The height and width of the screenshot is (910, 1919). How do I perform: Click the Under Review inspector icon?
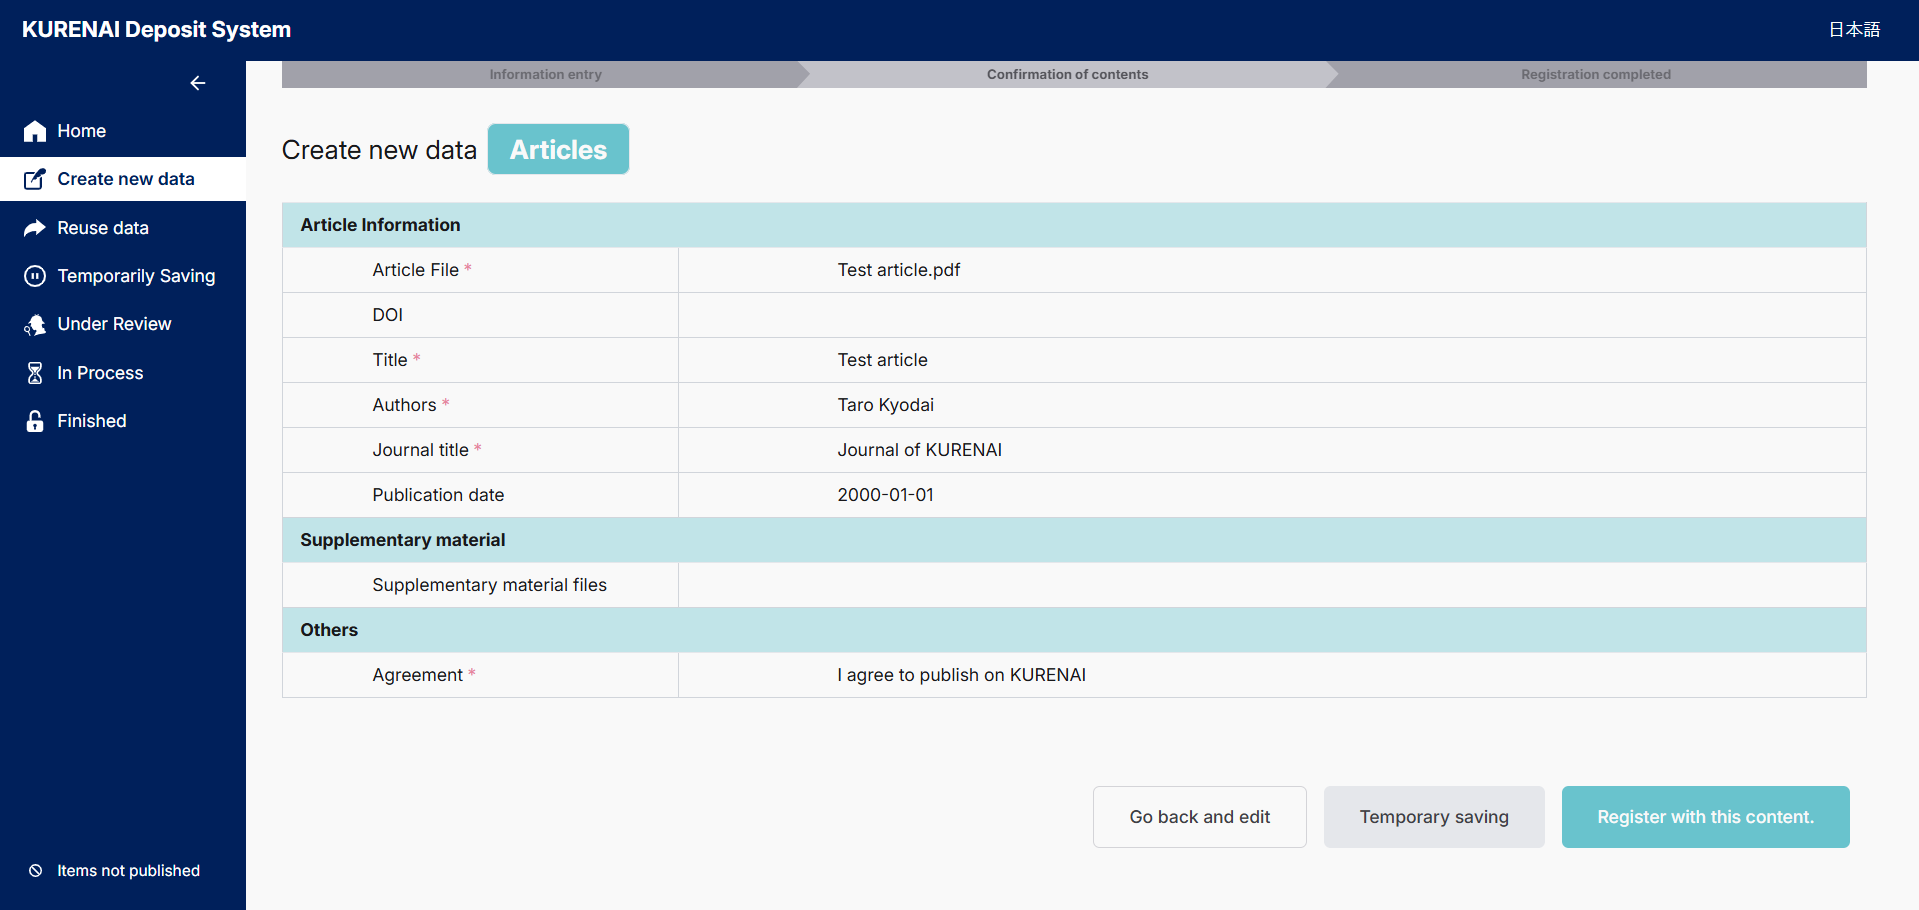[x=35, y=324]
